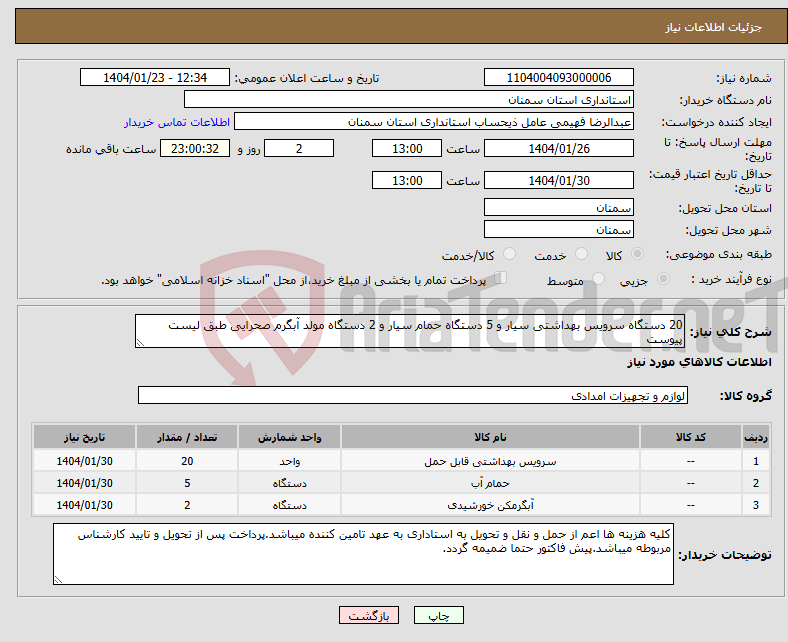
Task: Click the چاپ (print) button
Action: [438, 615]
